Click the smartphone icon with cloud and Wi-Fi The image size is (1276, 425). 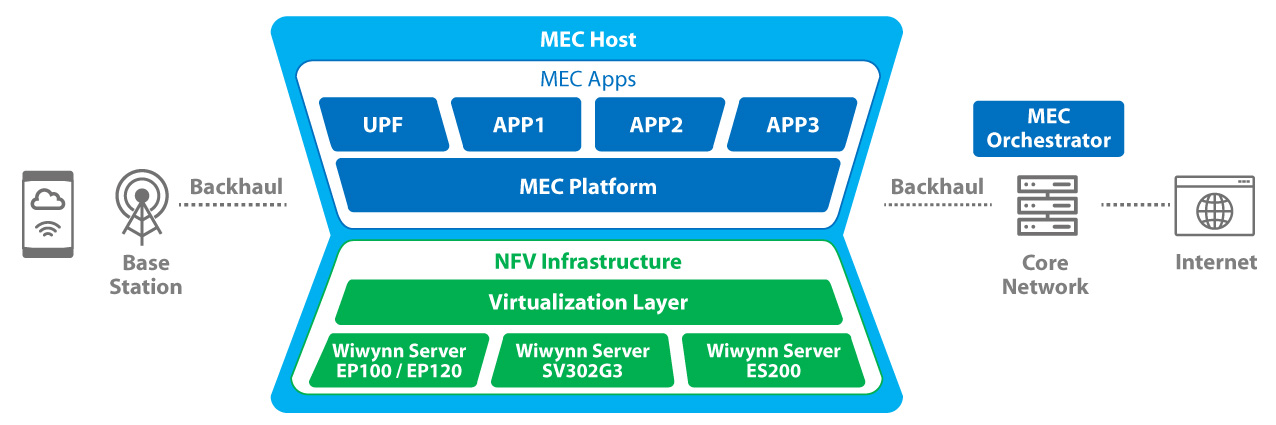pyautogui.click(x=48, y=214)
